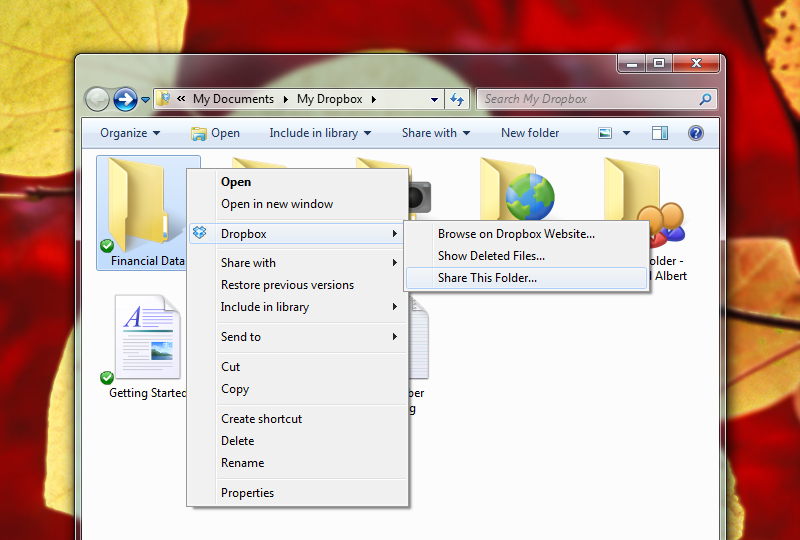Screen dimensions: 800x540
Task: Open Properties from the context menu
Action: [x=298, y=493]
